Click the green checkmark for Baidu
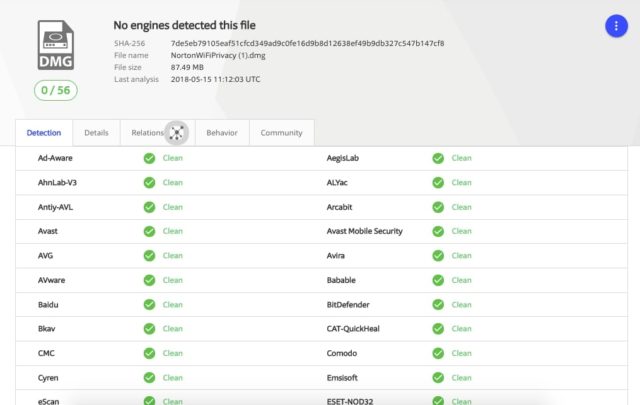640x405 pixels. click(149, 305)
